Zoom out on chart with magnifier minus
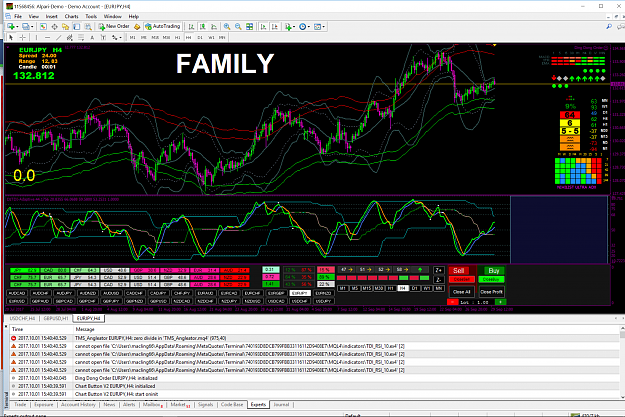This screenshot has height=417, width=625. [238, 26]
